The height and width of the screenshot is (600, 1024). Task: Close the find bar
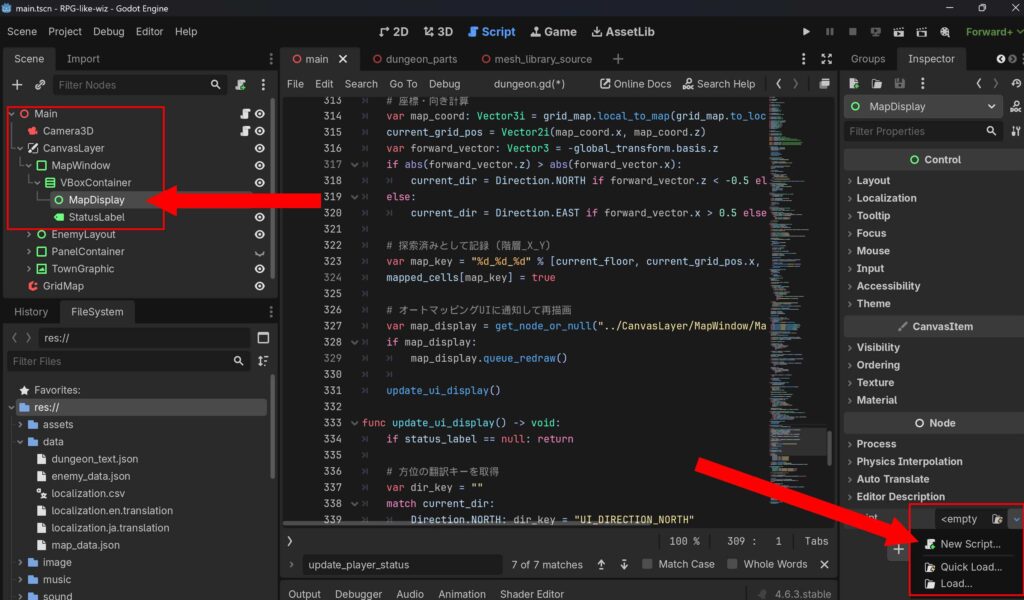tap(824, 564)
